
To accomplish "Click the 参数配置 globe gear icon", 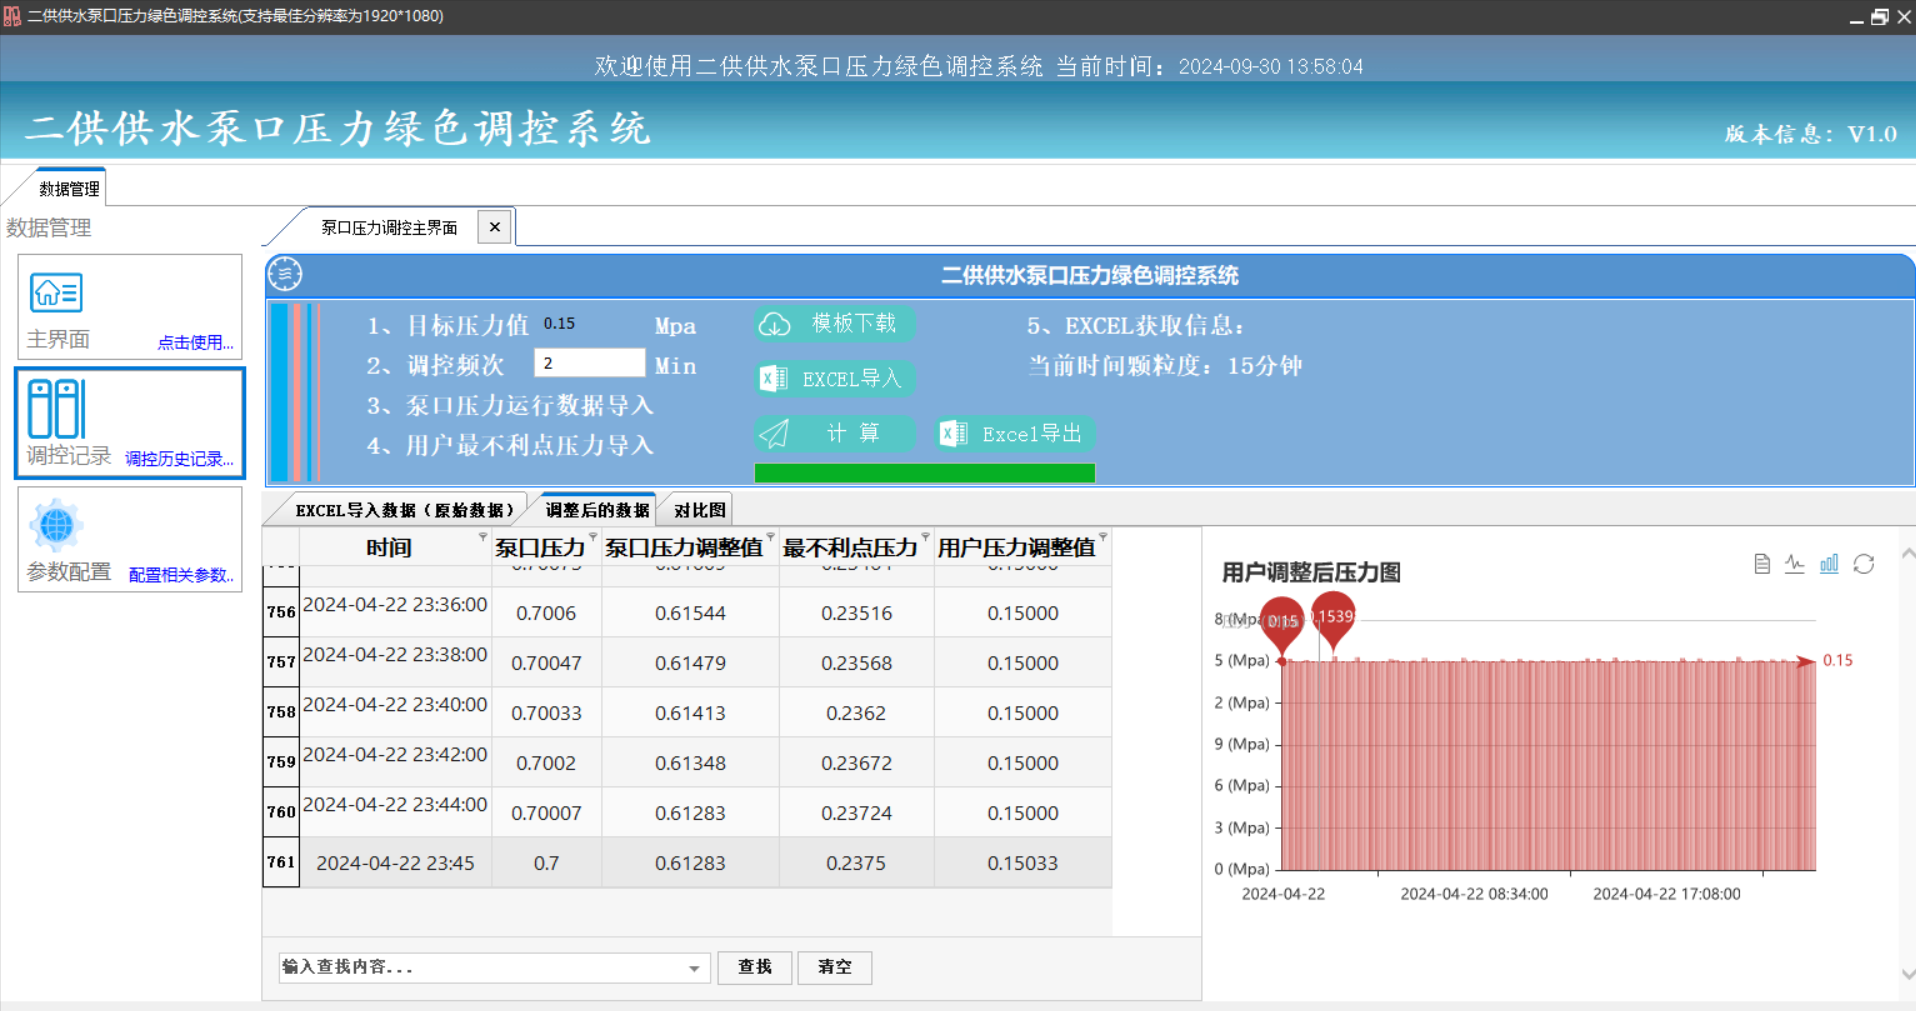I will [56, 525].
